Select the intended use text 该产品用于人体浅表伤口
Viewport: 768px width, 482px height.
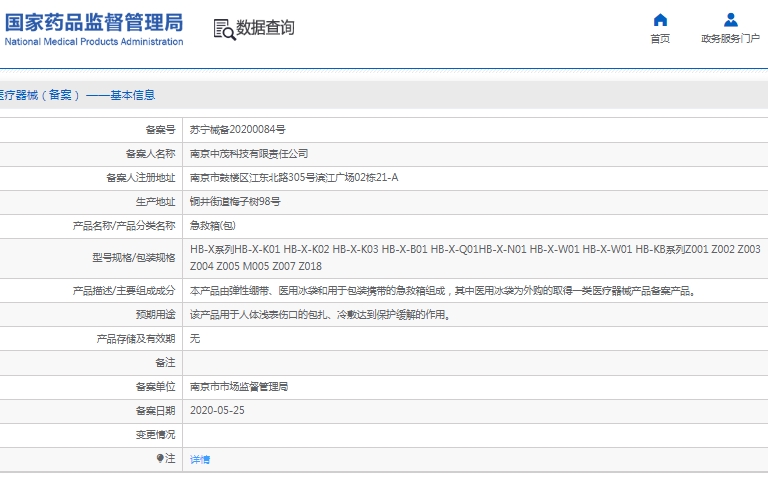pos(320,314)
